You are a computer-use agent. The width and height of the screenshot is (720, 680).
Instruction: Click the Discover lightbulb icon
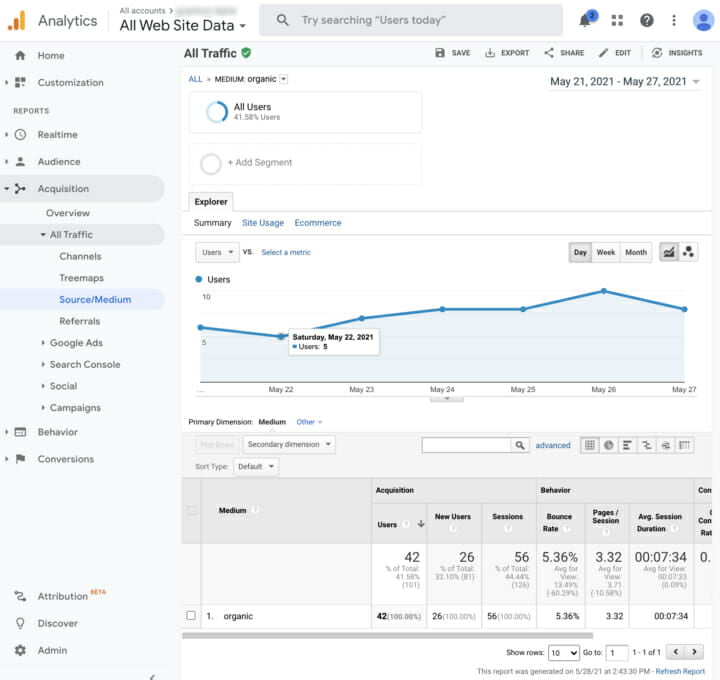tap(20, 623)
